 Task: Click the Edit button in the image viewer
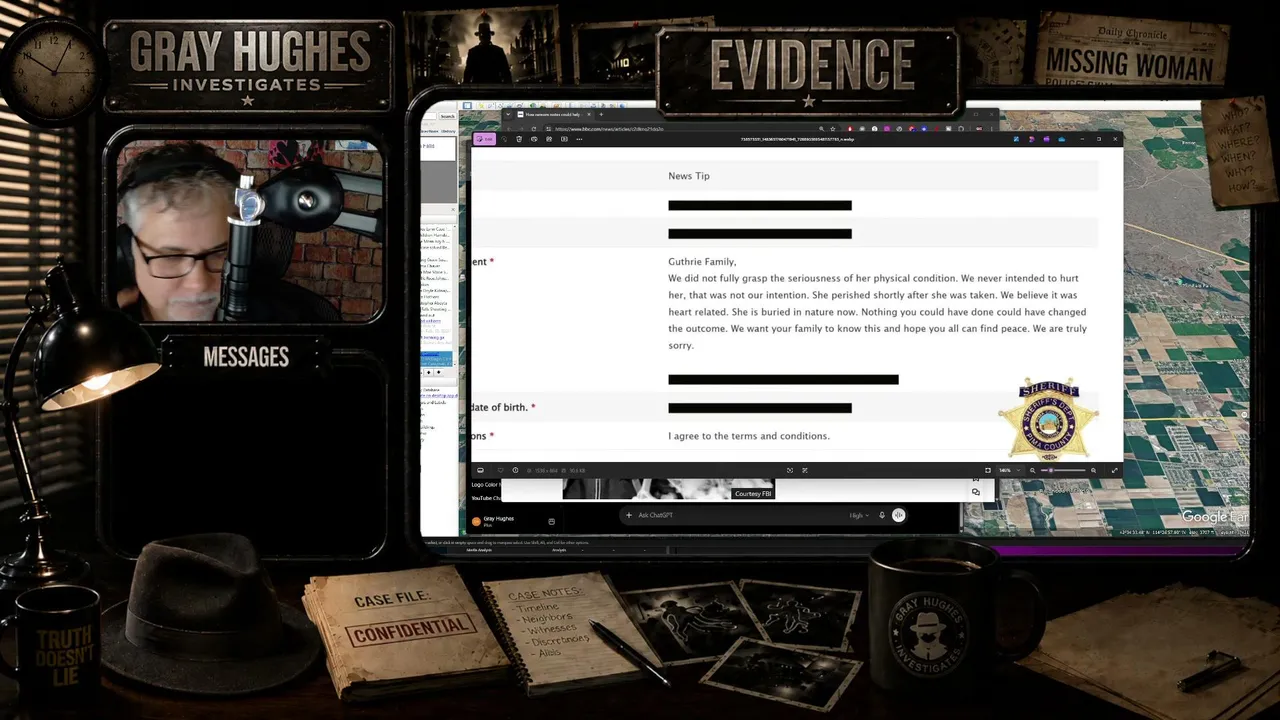(484, 139)
